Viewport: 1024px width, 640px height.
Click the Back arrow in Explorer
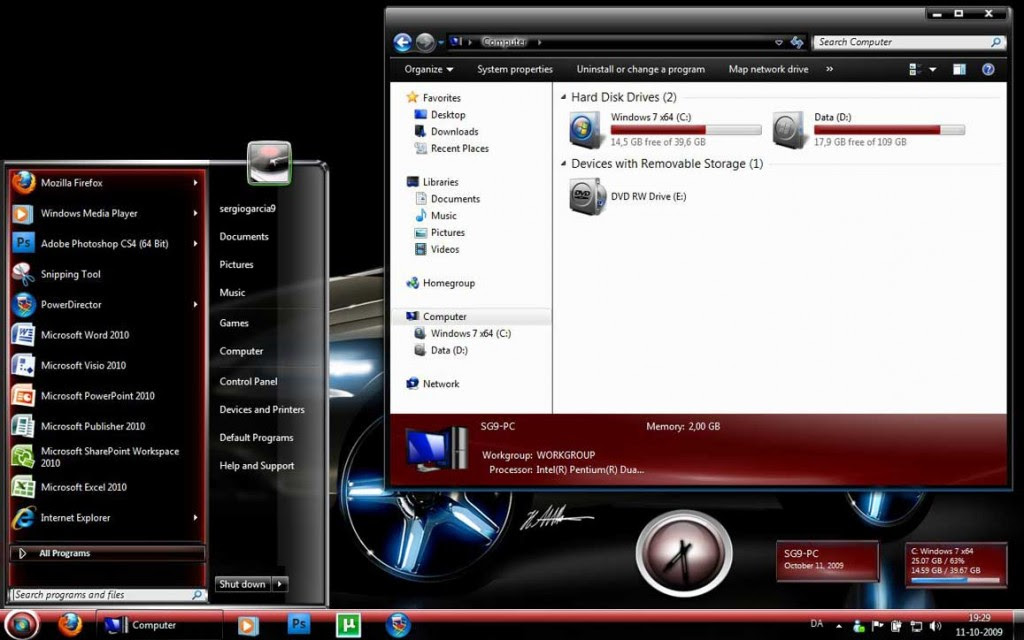pyautogui.click(x=403, y=42)
